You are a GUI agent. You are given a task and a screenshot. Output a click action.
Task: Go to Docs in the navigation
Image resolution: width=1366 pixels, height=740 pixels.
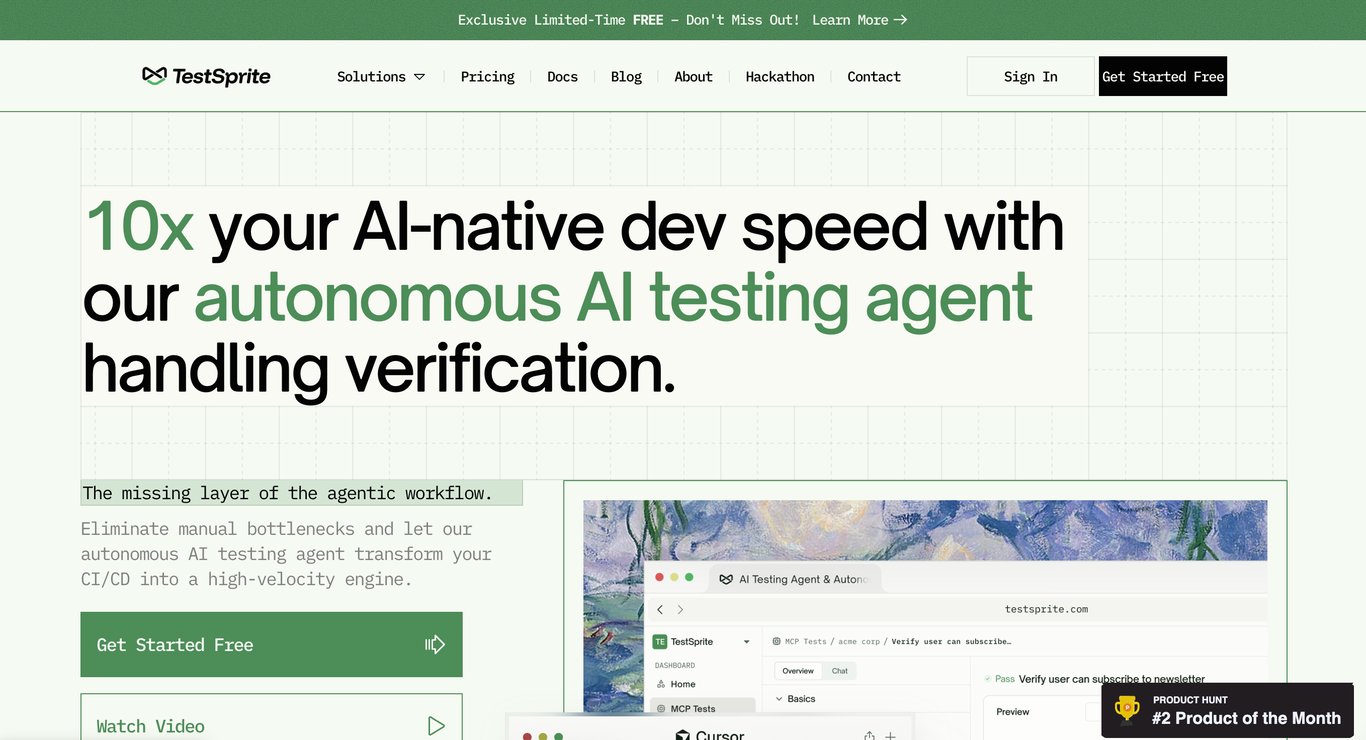[562, 76]
